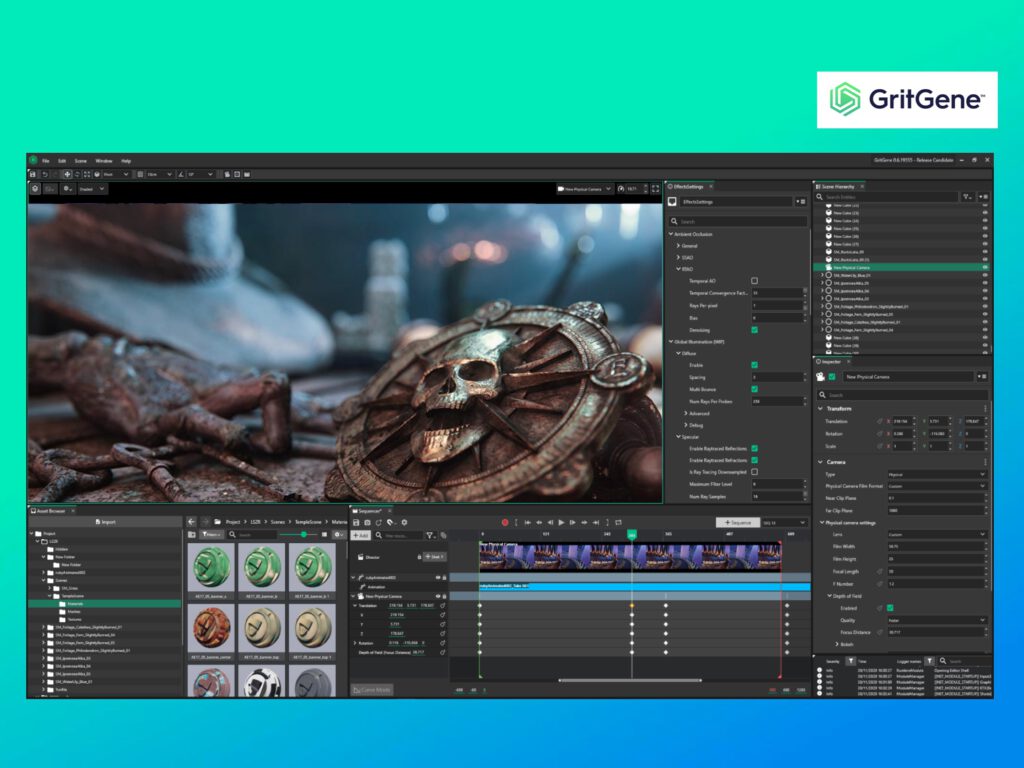Enable the Temporal AO checkbox
Image resolution: width=1024 pixels, height=768 pixels.
(754, 281)
